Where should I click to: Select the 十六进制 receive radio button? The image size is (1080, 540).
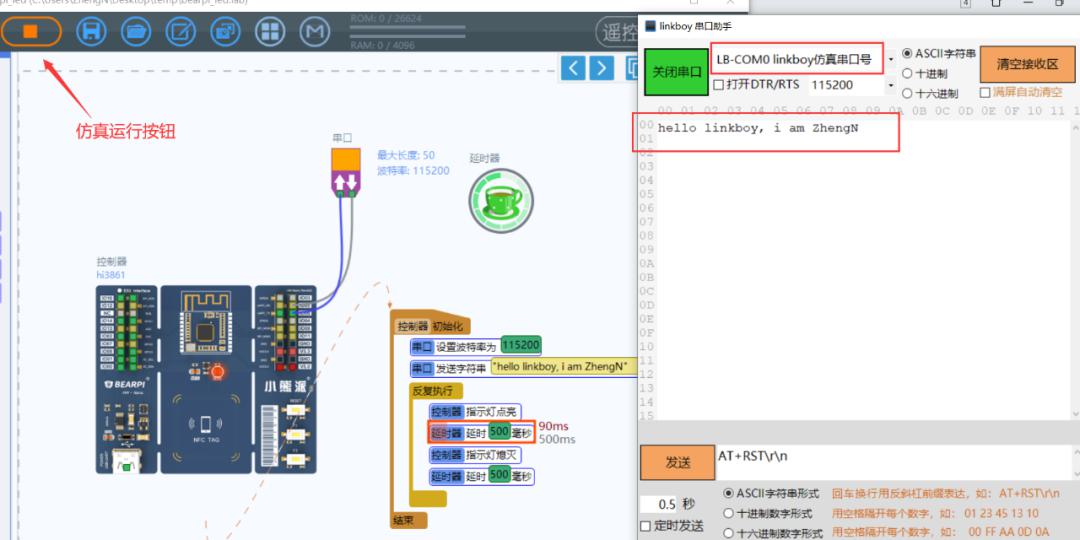(907, 93)
